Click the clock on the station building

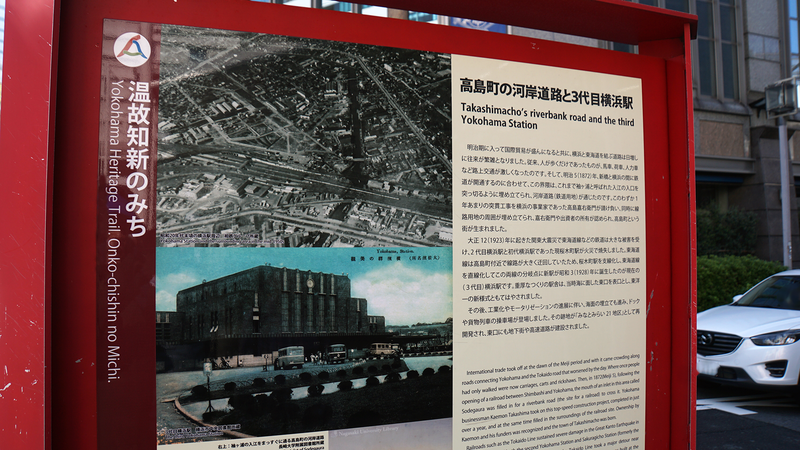click(310, 282)
